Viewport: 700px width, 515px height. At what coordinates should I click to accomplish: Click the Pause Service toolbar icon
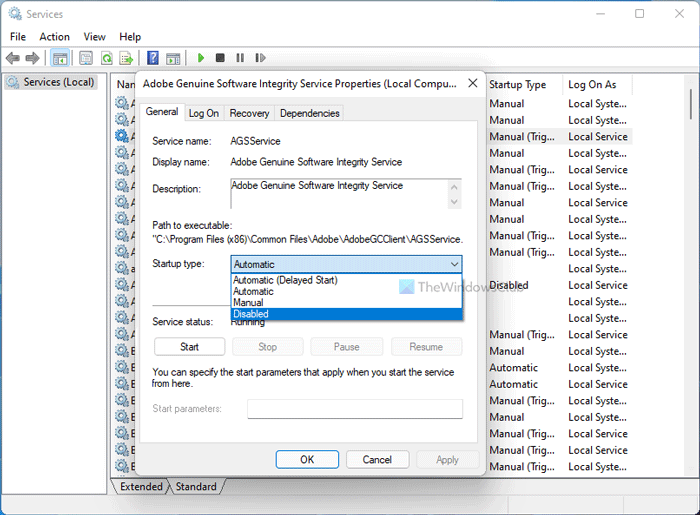pyautogui.click(x=240, y=58)
